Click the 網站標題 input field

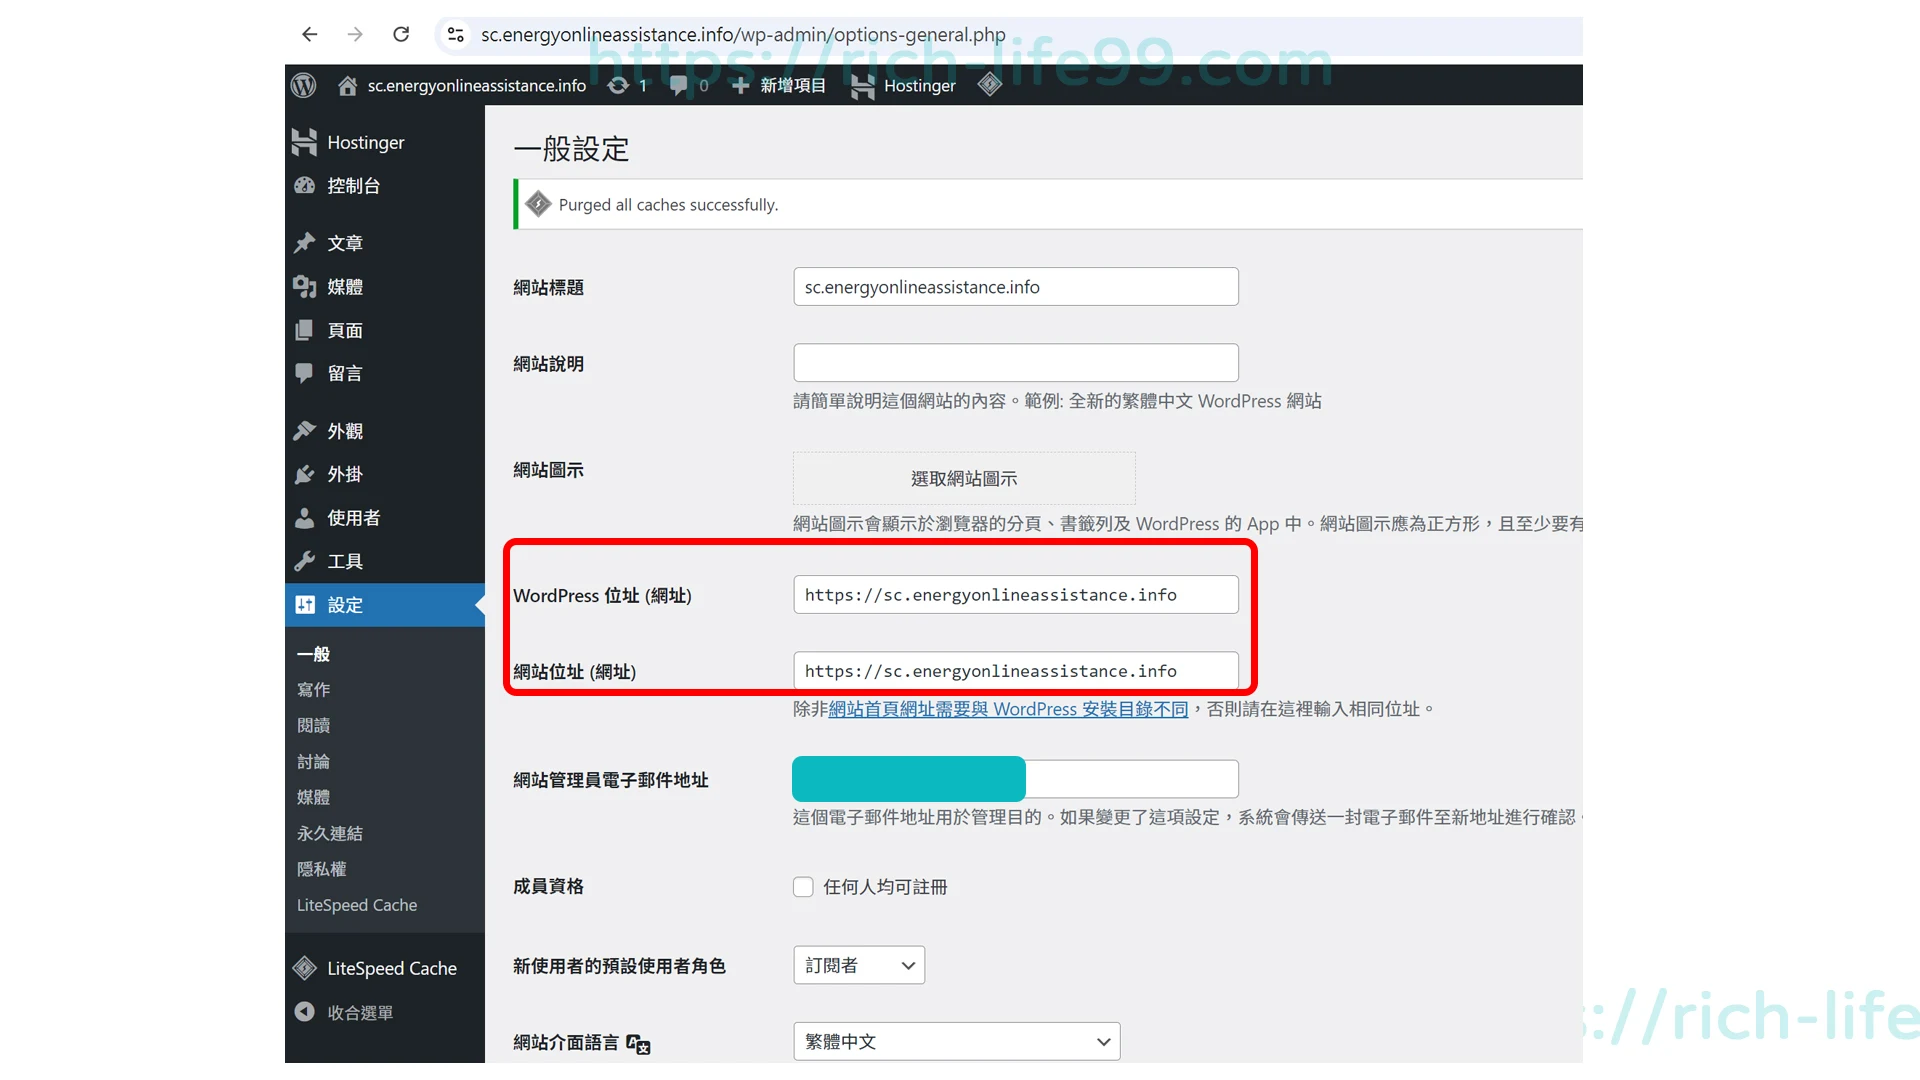1016,287
